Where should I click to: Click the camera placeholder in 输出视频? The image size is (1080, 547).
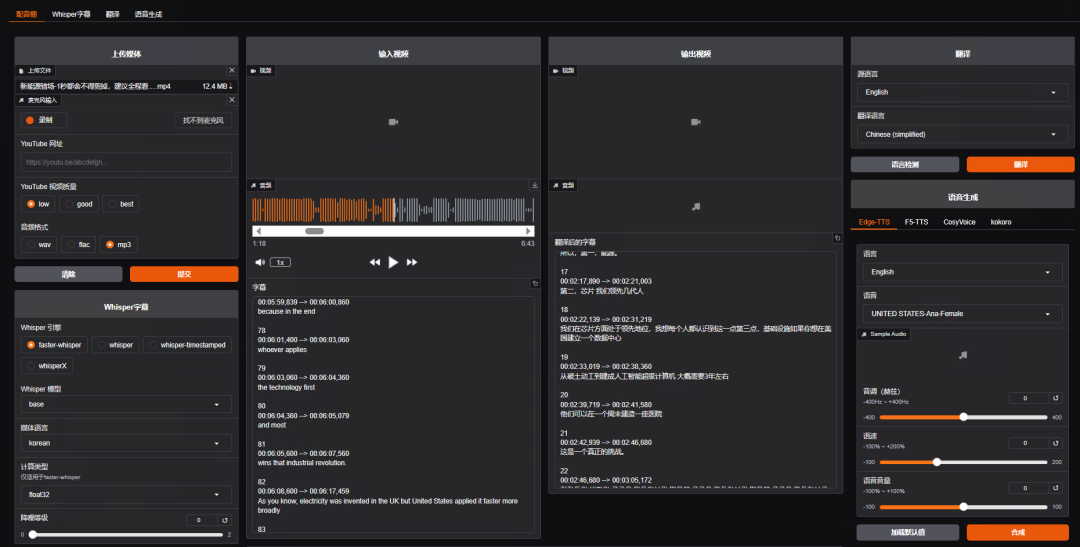point(696,122)
